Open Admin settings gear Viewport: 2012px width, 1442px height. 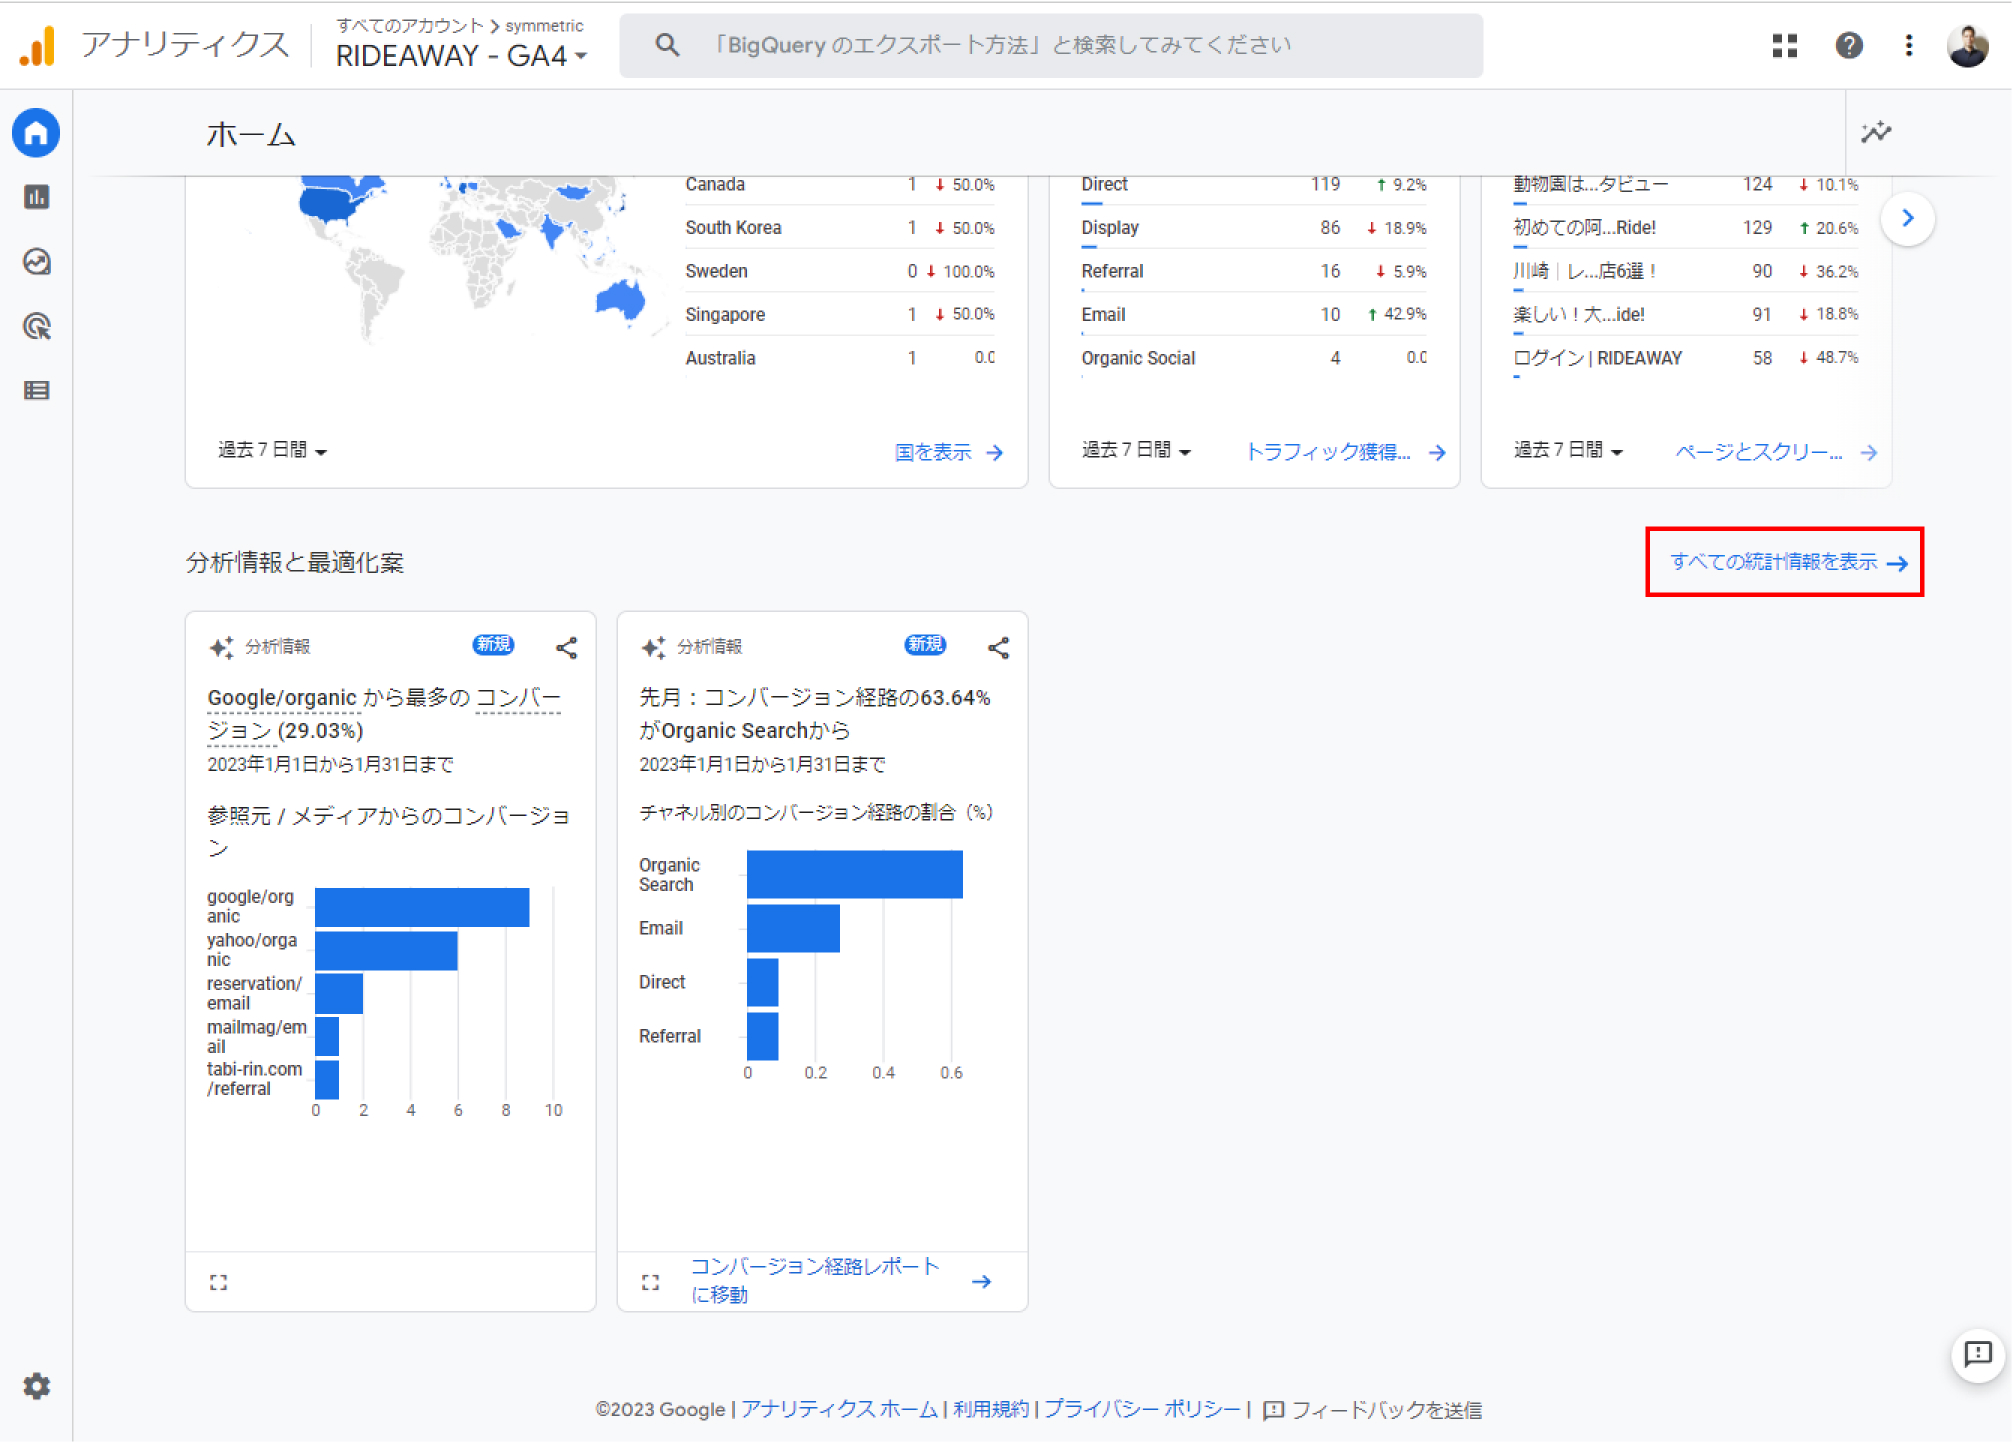[36, 1386]
